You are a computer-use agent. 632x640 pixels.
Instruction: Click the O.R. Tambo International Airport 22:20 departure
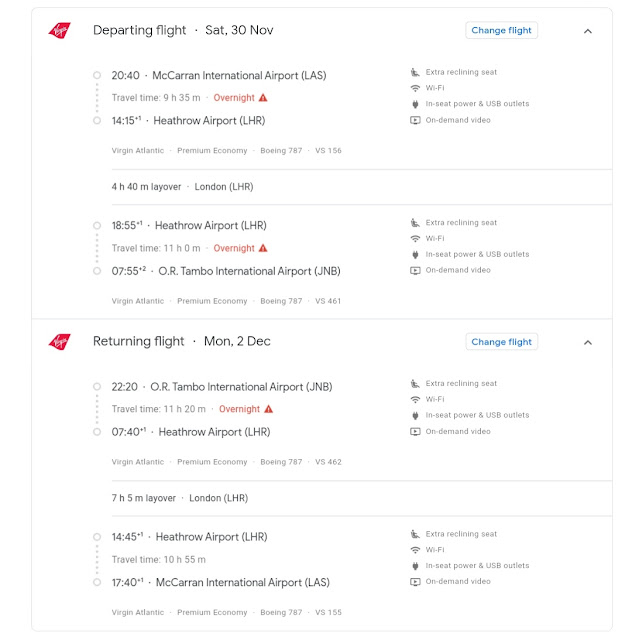[x=240, y=387]
